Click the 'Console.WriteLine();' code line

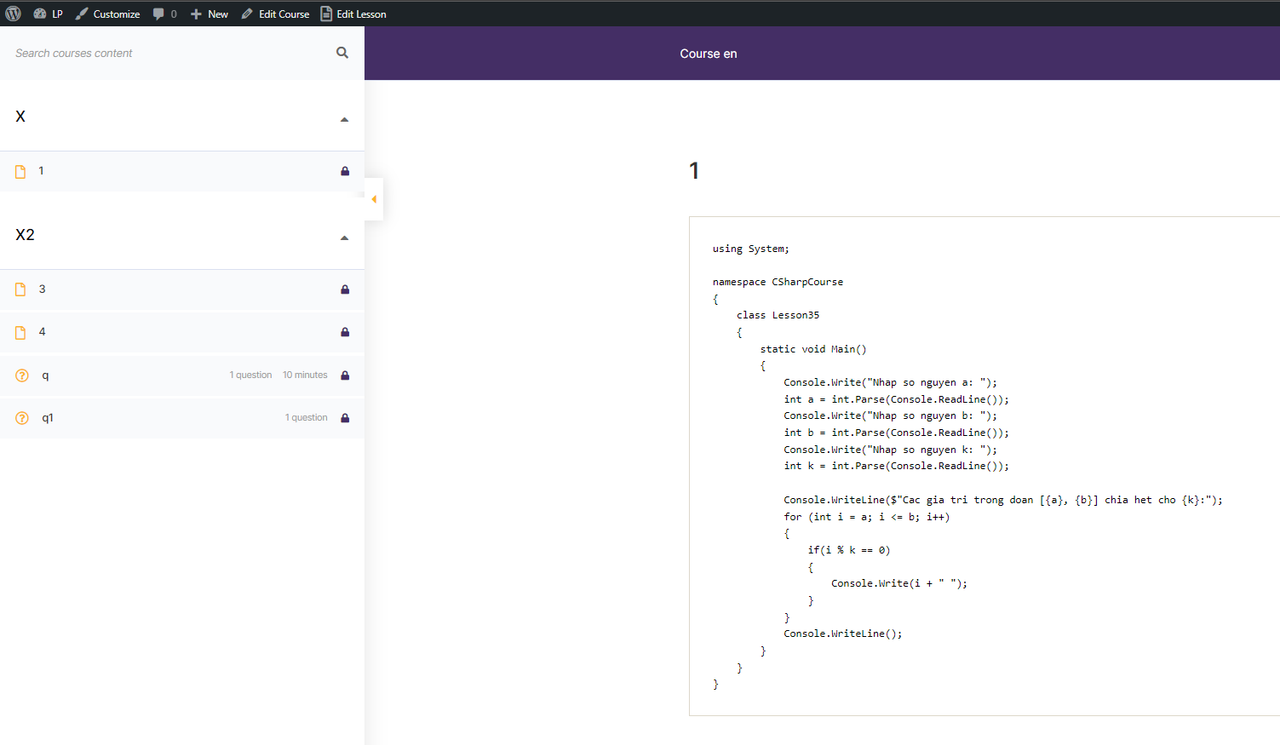[843, 634]
